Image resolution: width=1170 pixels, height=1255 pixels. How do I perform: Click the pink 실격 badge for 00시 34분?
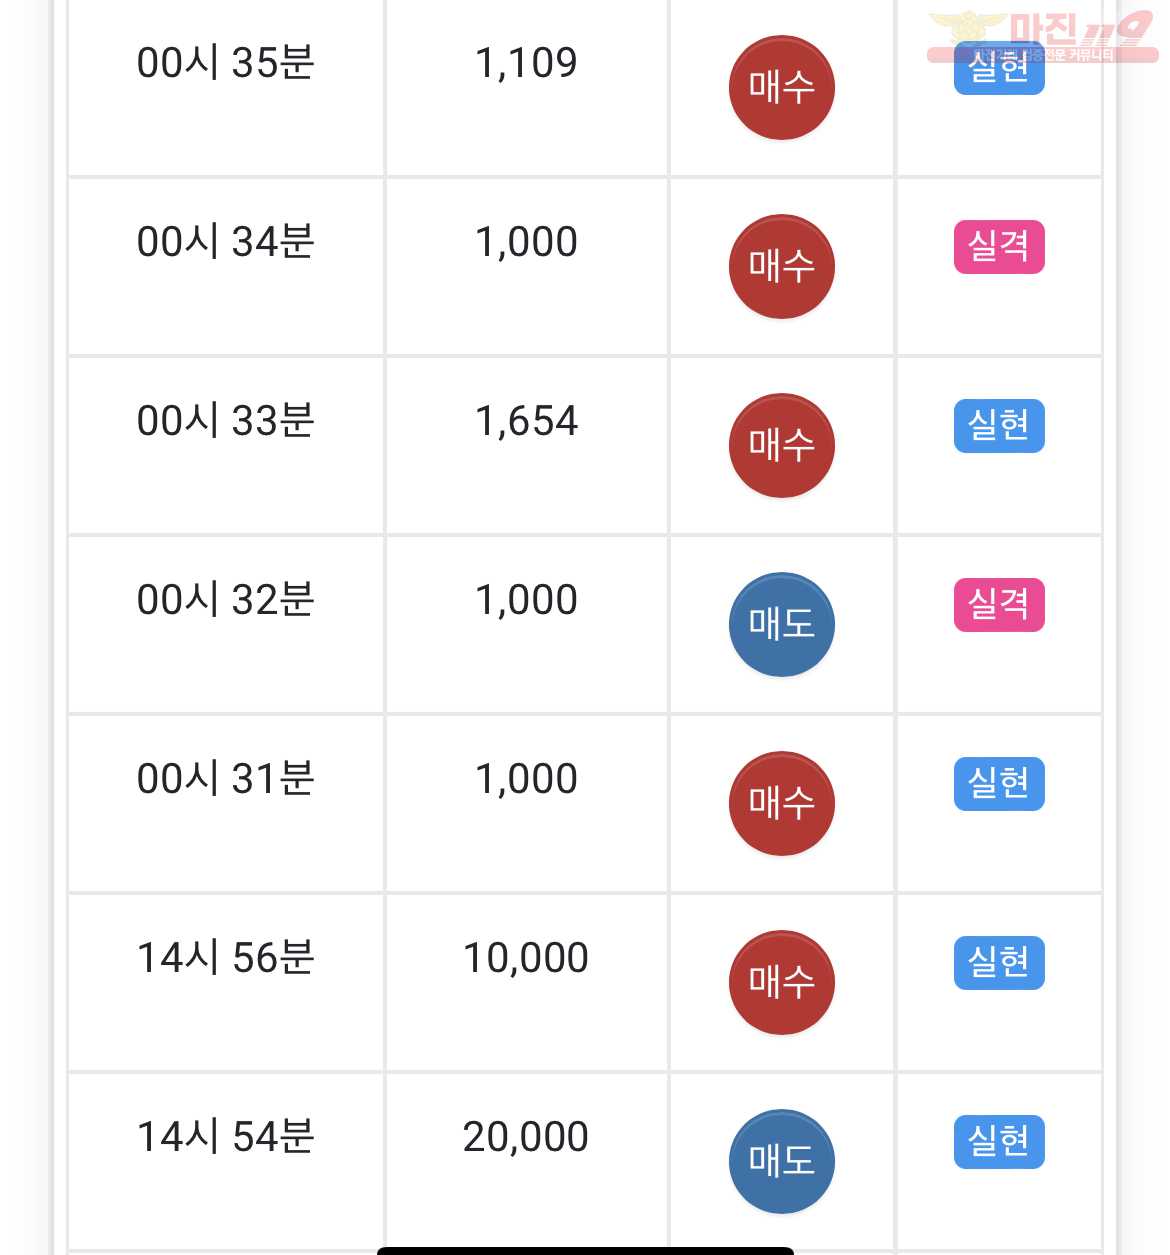tap(999, 247)
